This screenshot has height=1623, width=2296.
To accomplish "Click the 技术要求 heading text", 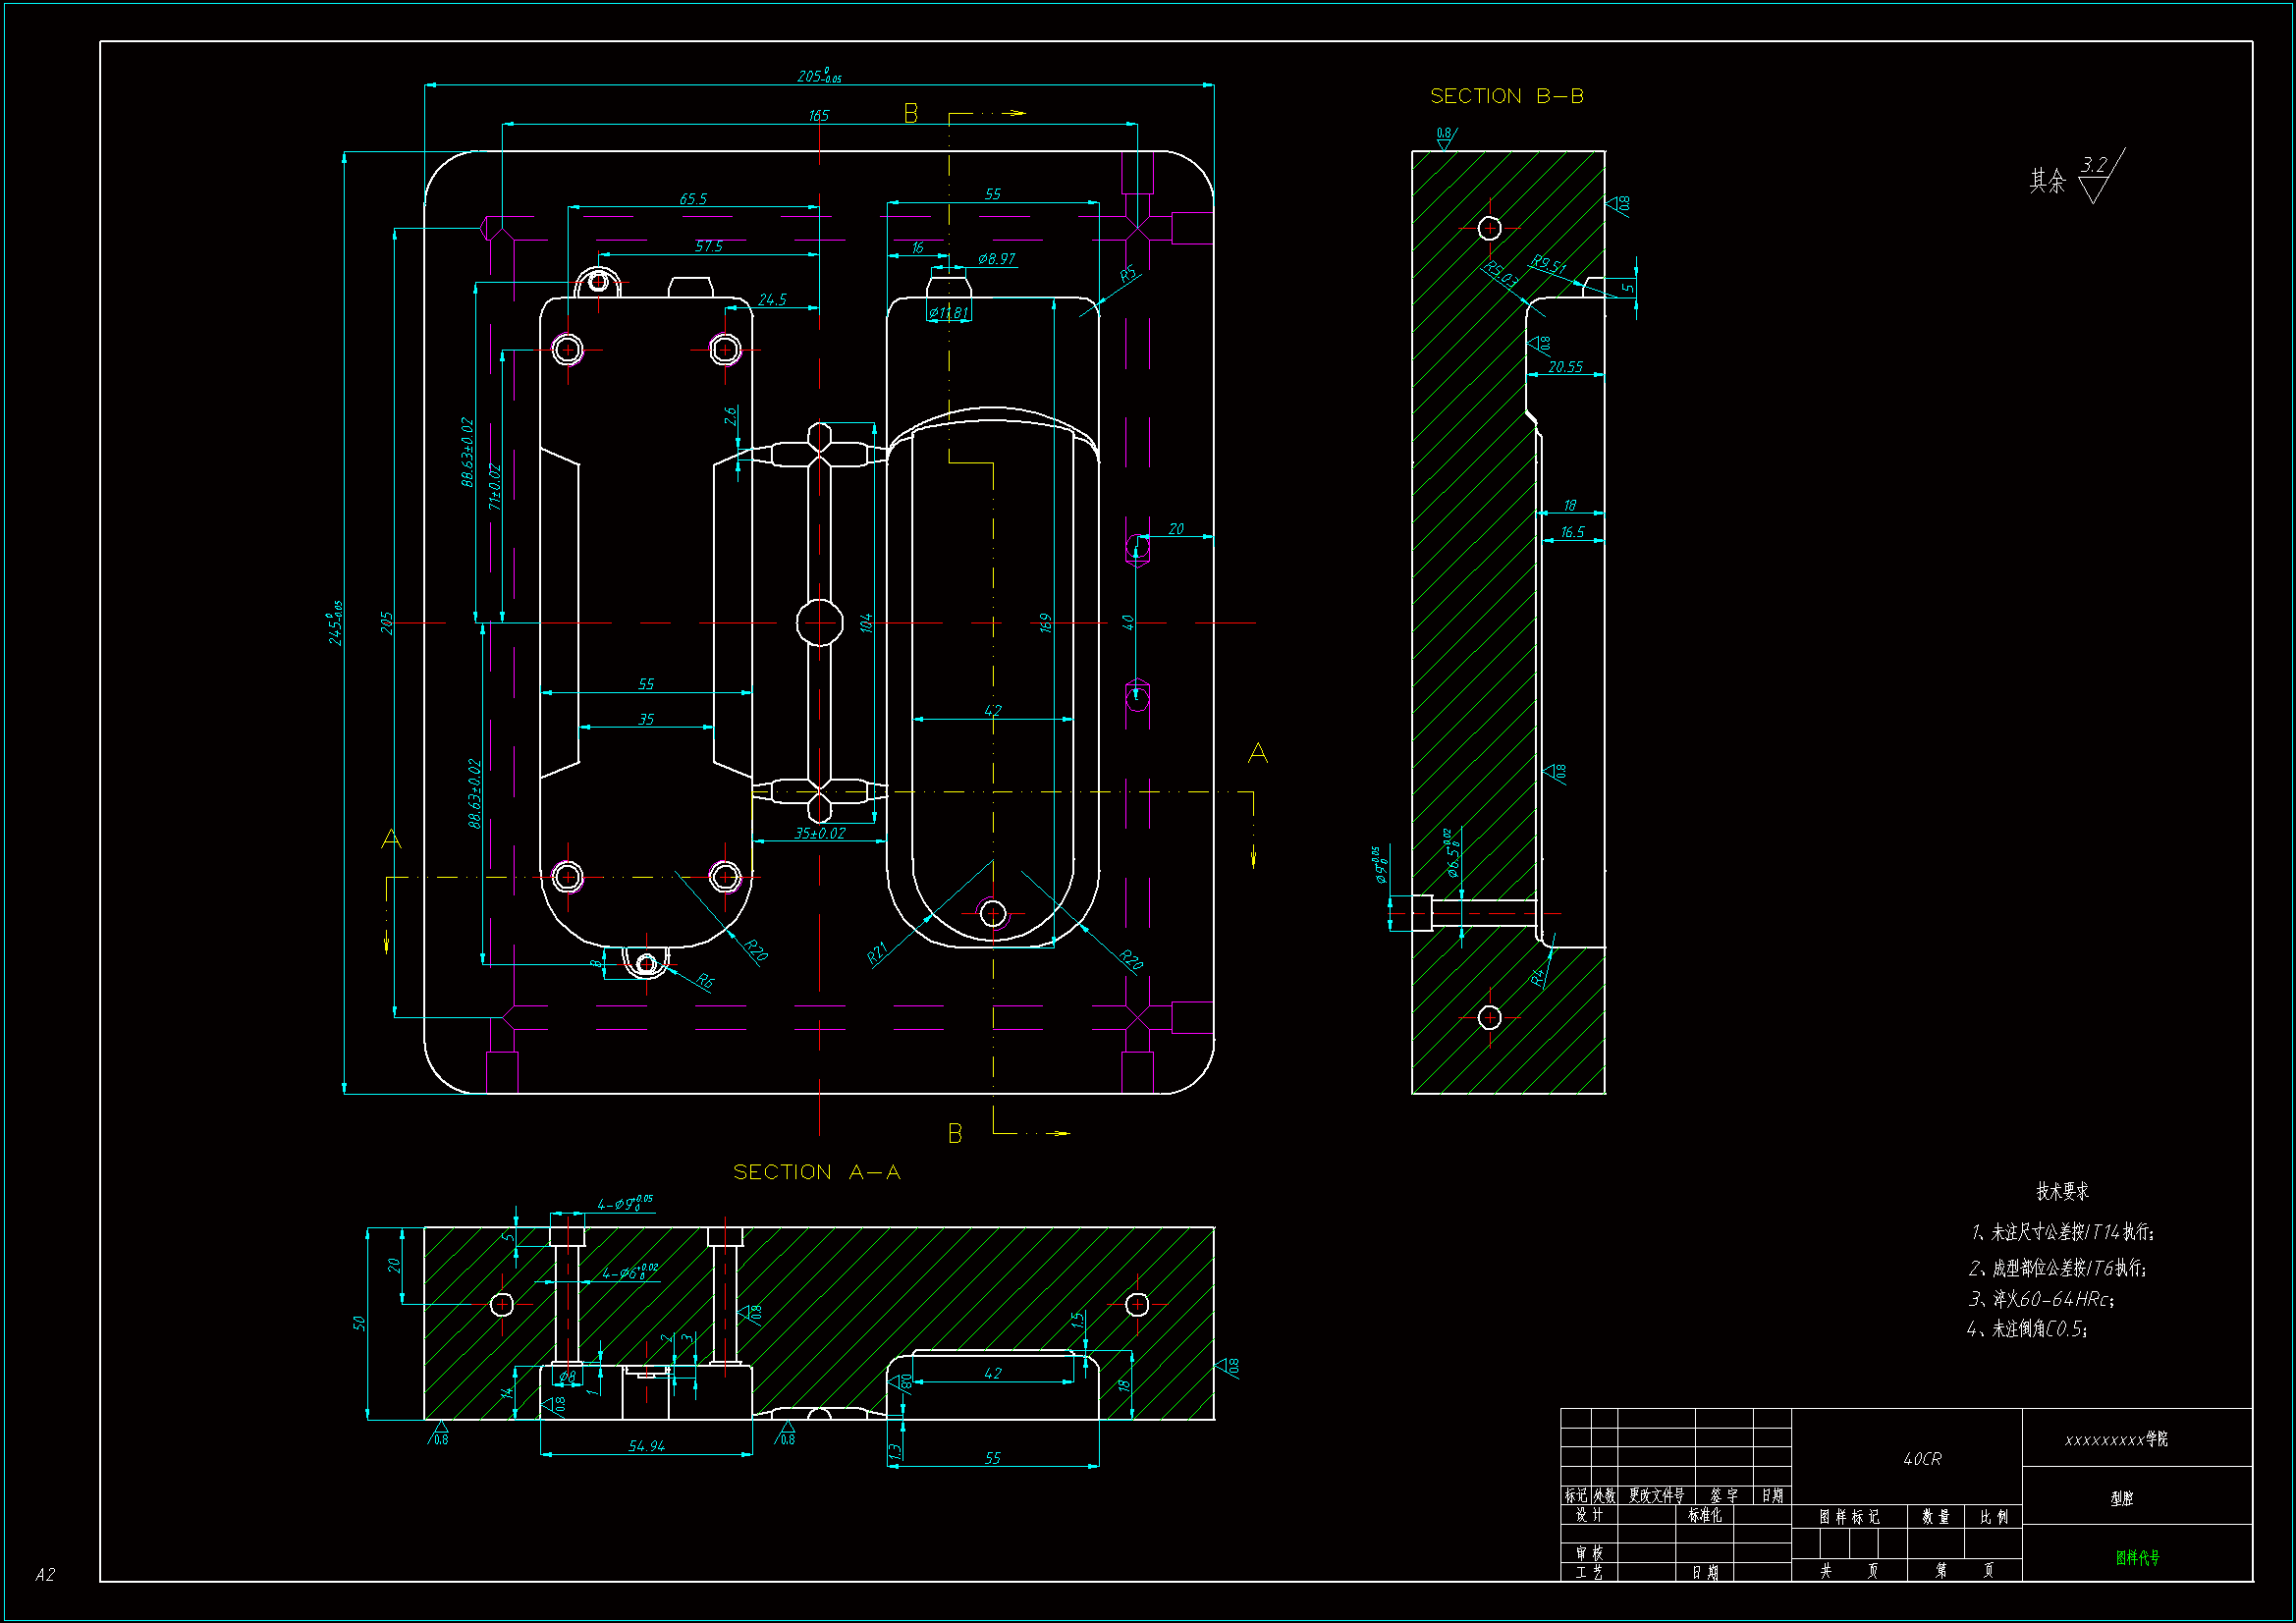I will (2062, 1191).
